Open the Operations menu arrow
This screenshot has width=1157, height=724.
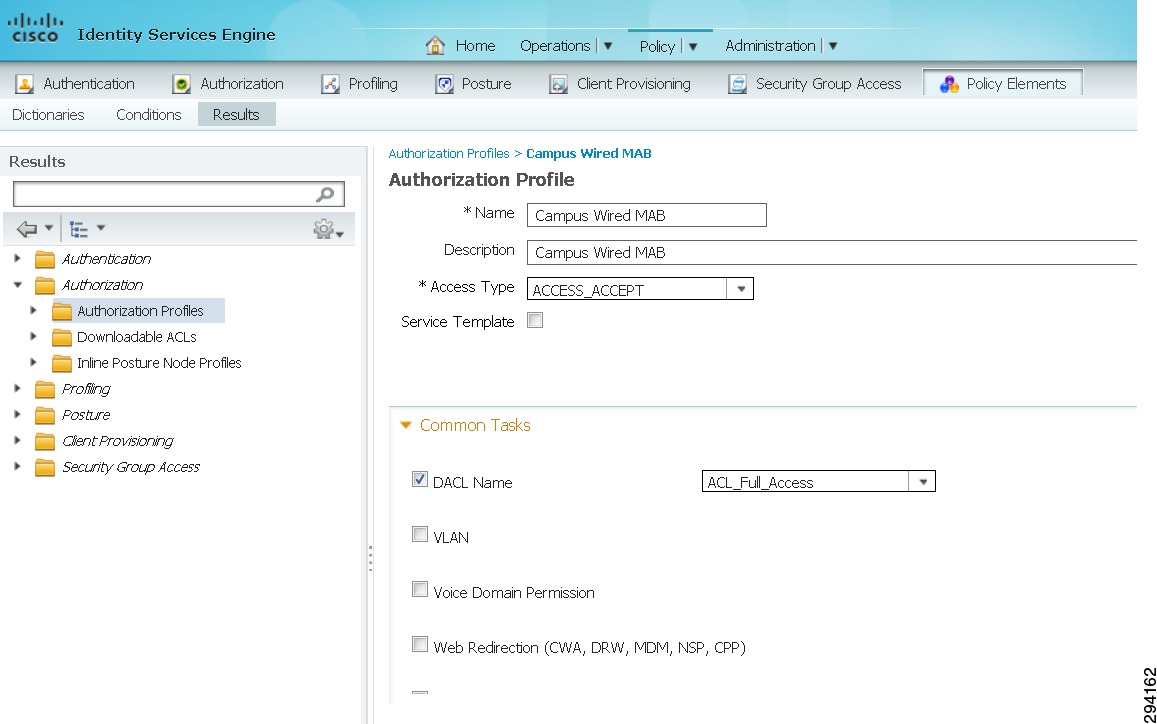coord(608,46)
